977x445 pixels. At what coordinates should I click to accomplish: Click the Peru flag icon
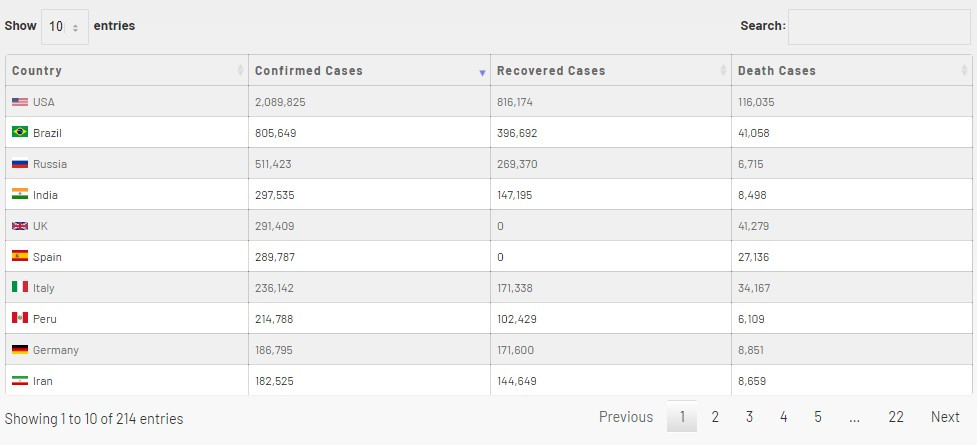coord(20,319)
